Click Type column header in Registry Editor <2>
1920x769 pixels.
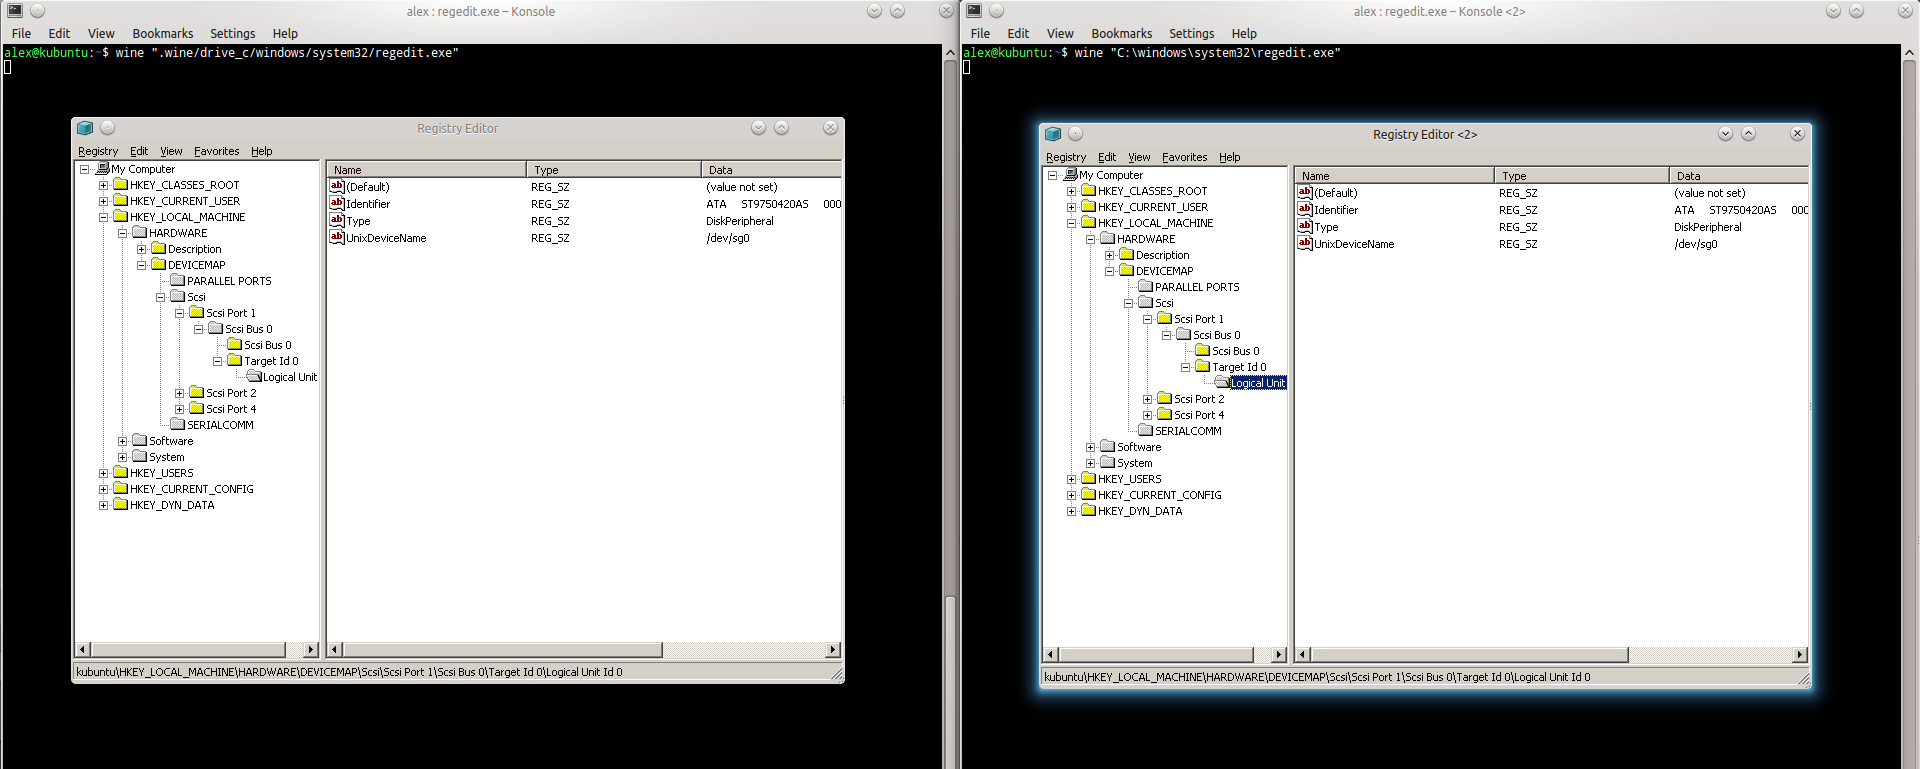(x=1582, y=176)
